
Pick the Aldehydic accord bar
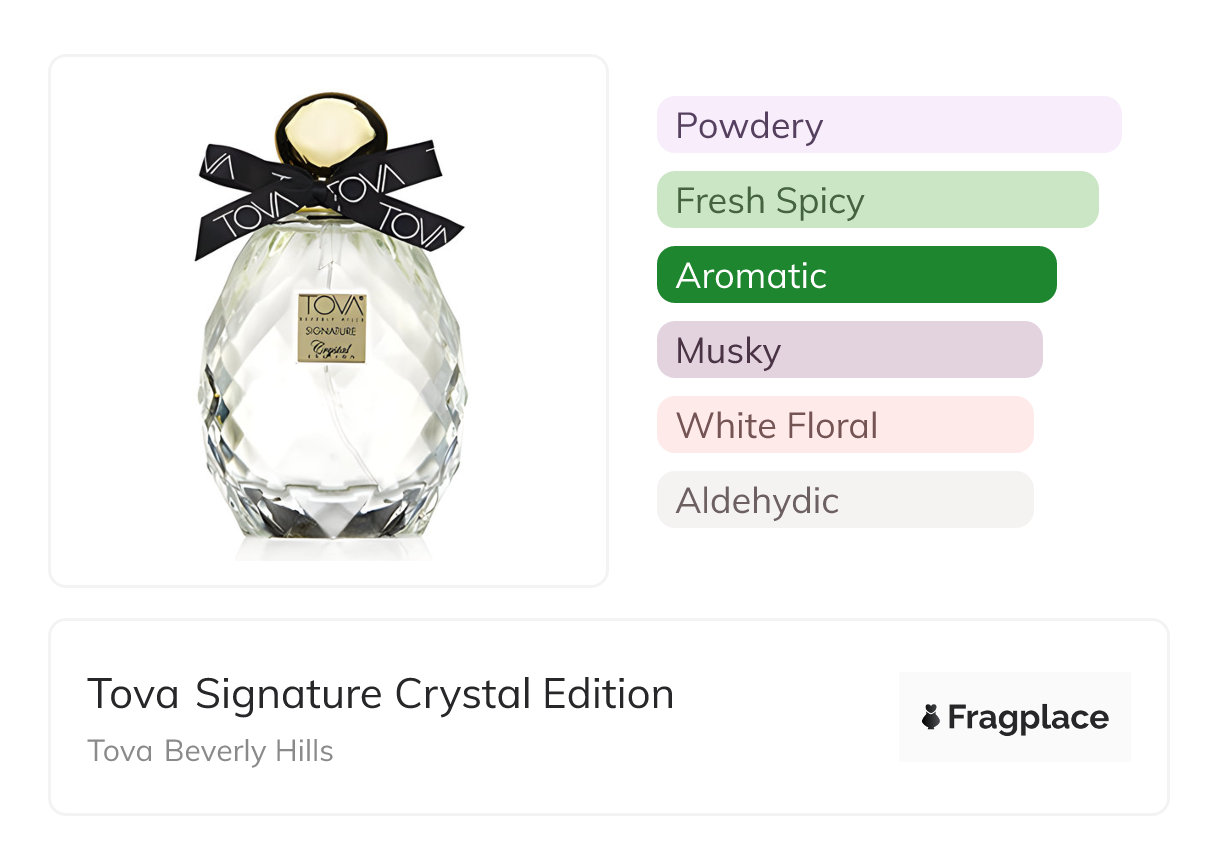pyautogui.click(x=844, y=500)
